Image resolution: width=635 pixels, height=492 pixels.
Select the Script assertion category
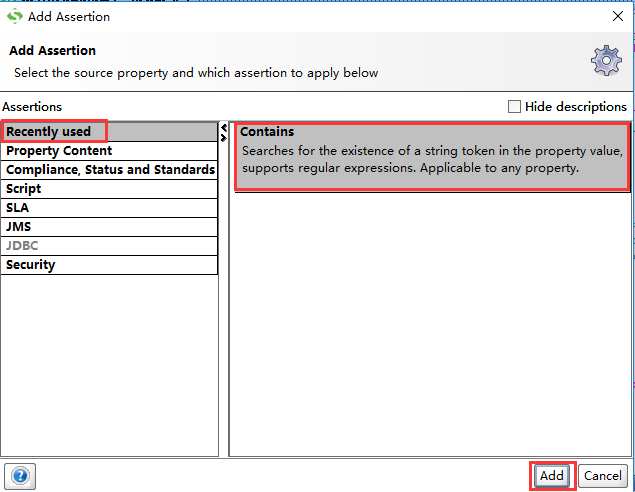coord(24,189)
